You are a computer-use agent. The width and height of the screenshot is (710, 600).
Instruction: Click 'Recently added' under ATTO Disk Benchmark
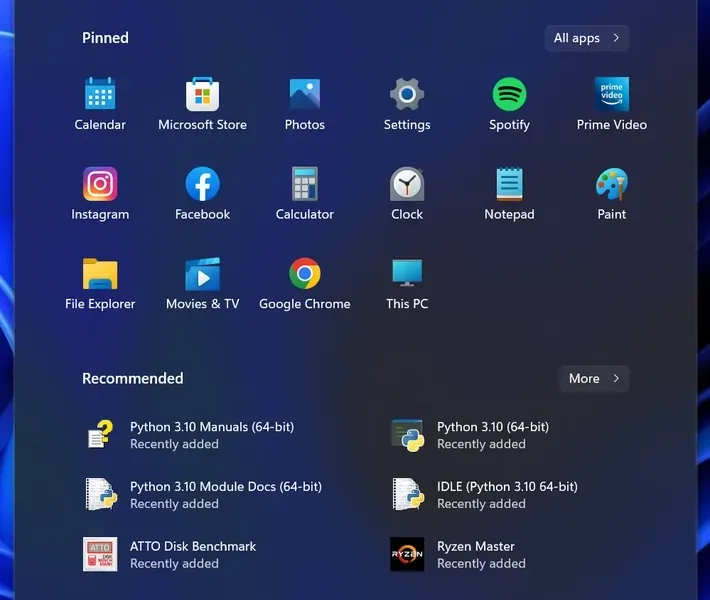point(174,563)
